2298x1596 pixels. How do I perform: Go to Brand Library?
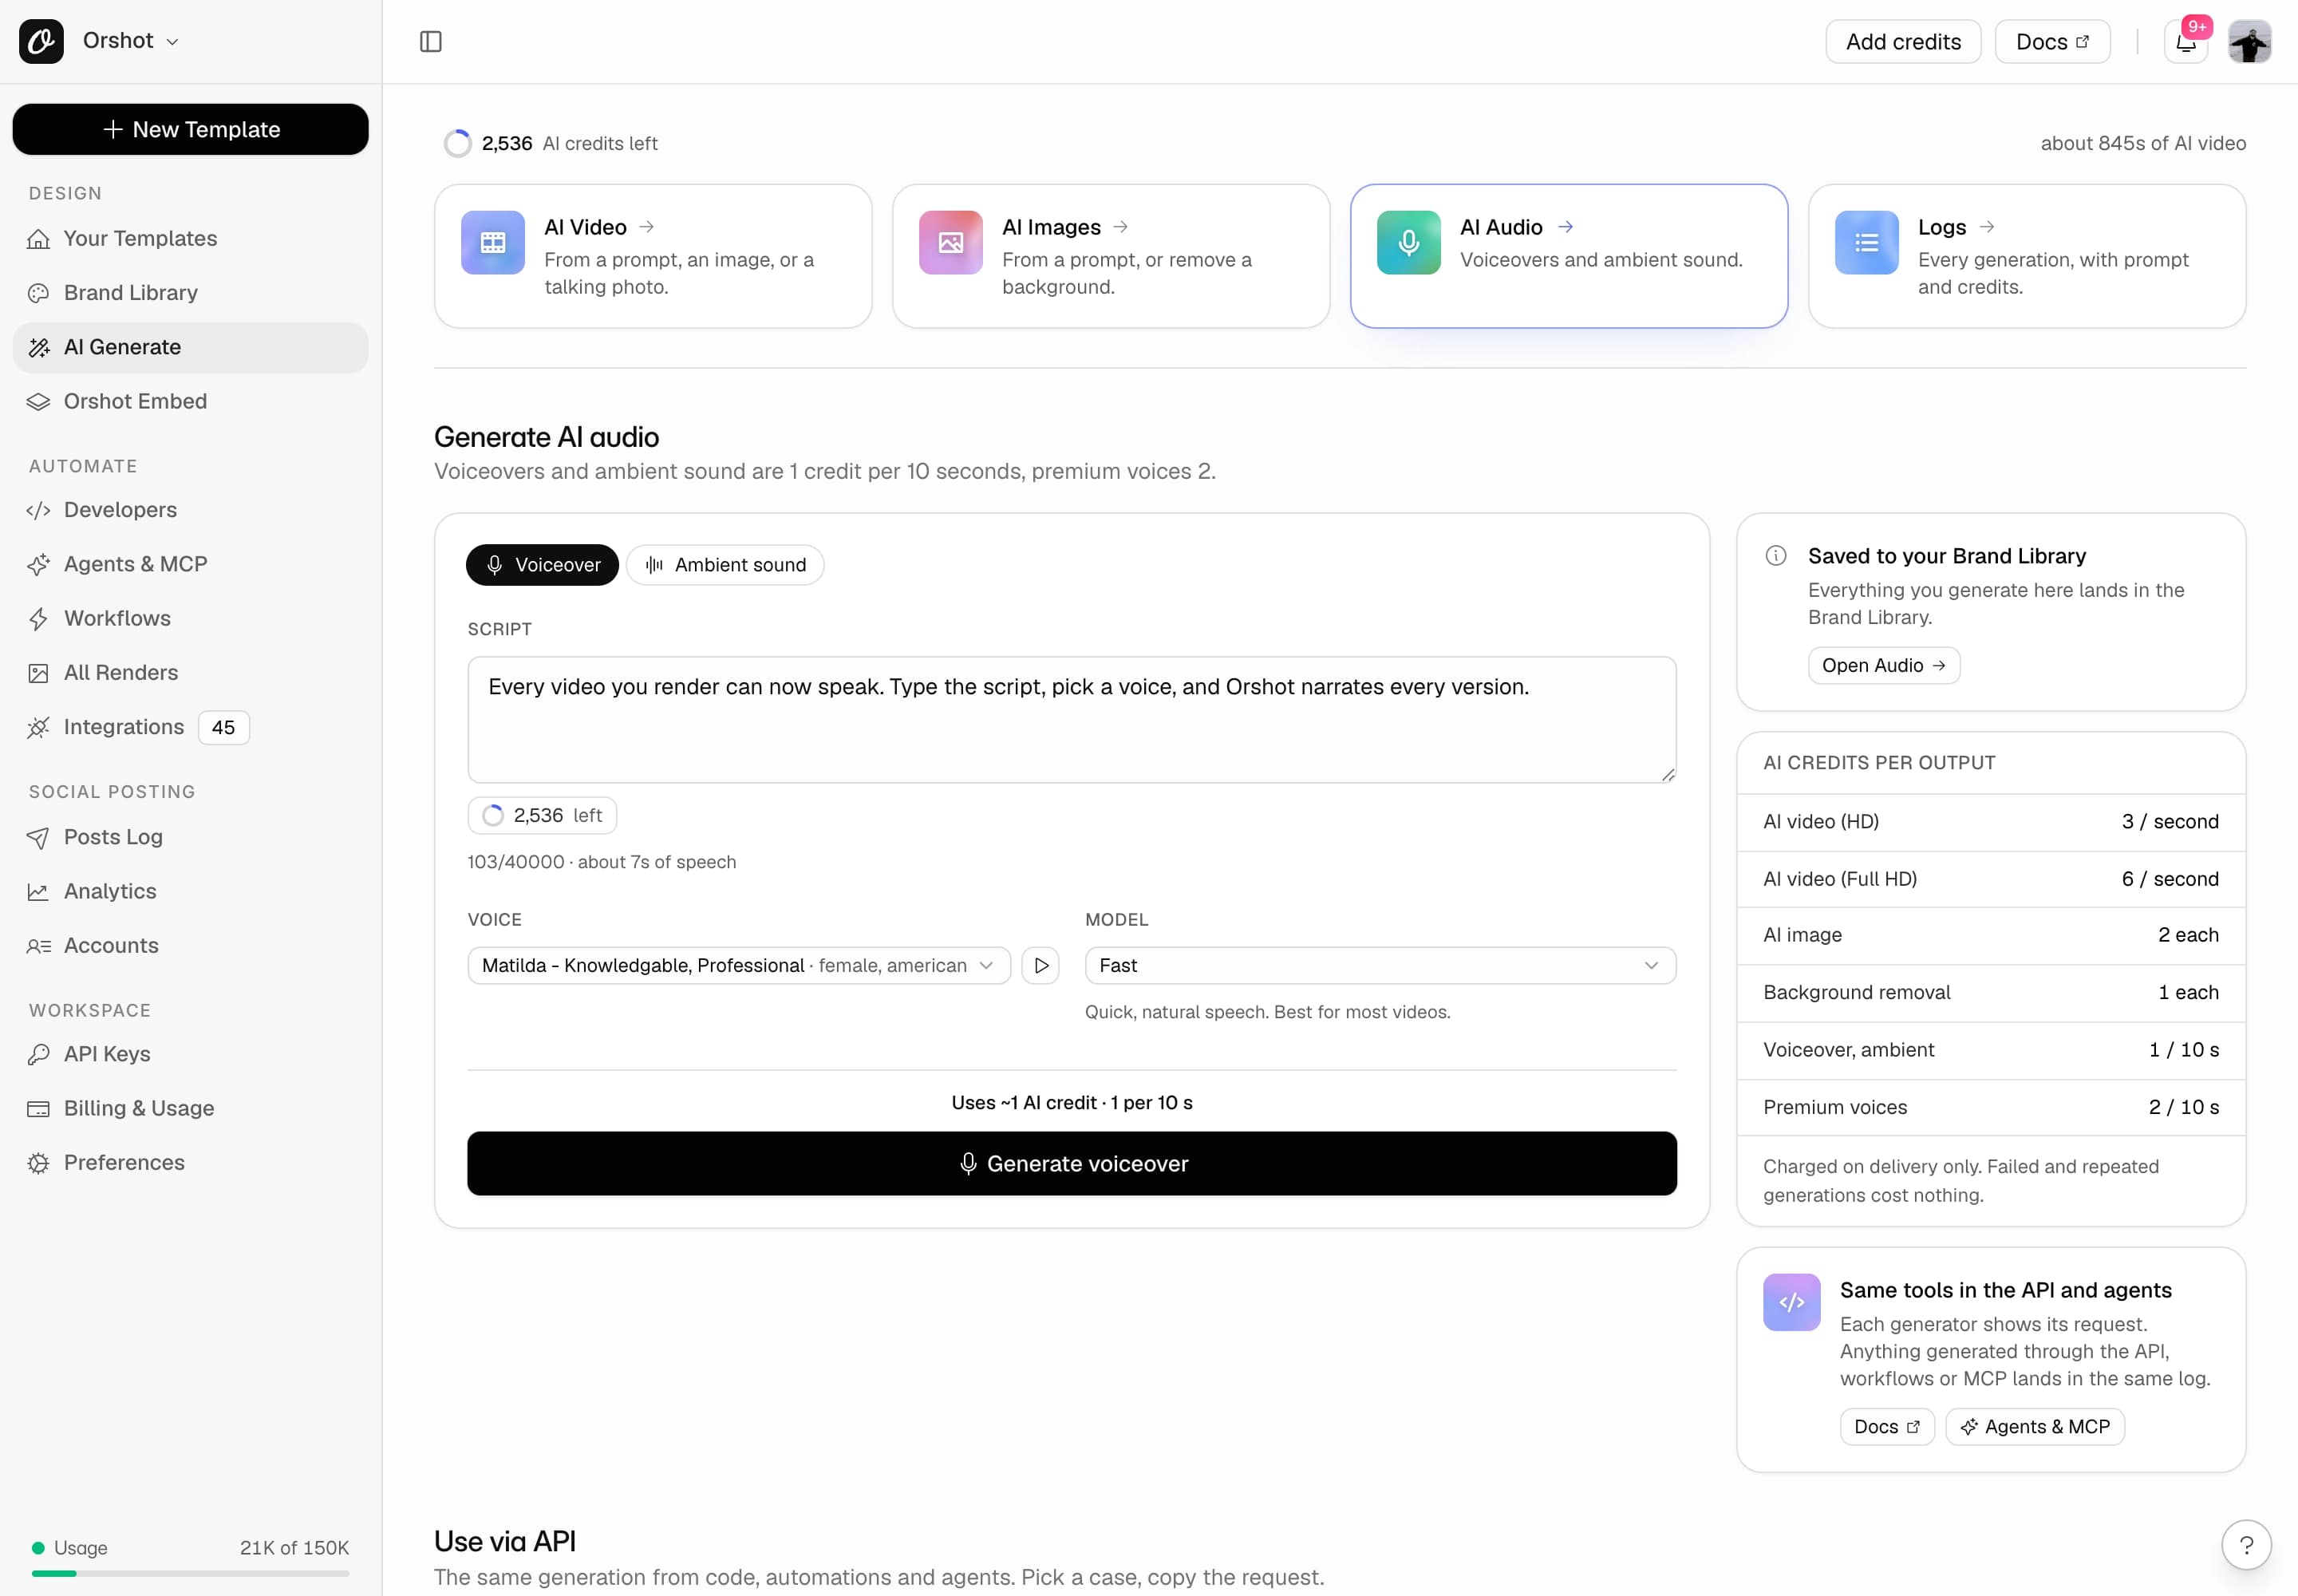[190, 293]
